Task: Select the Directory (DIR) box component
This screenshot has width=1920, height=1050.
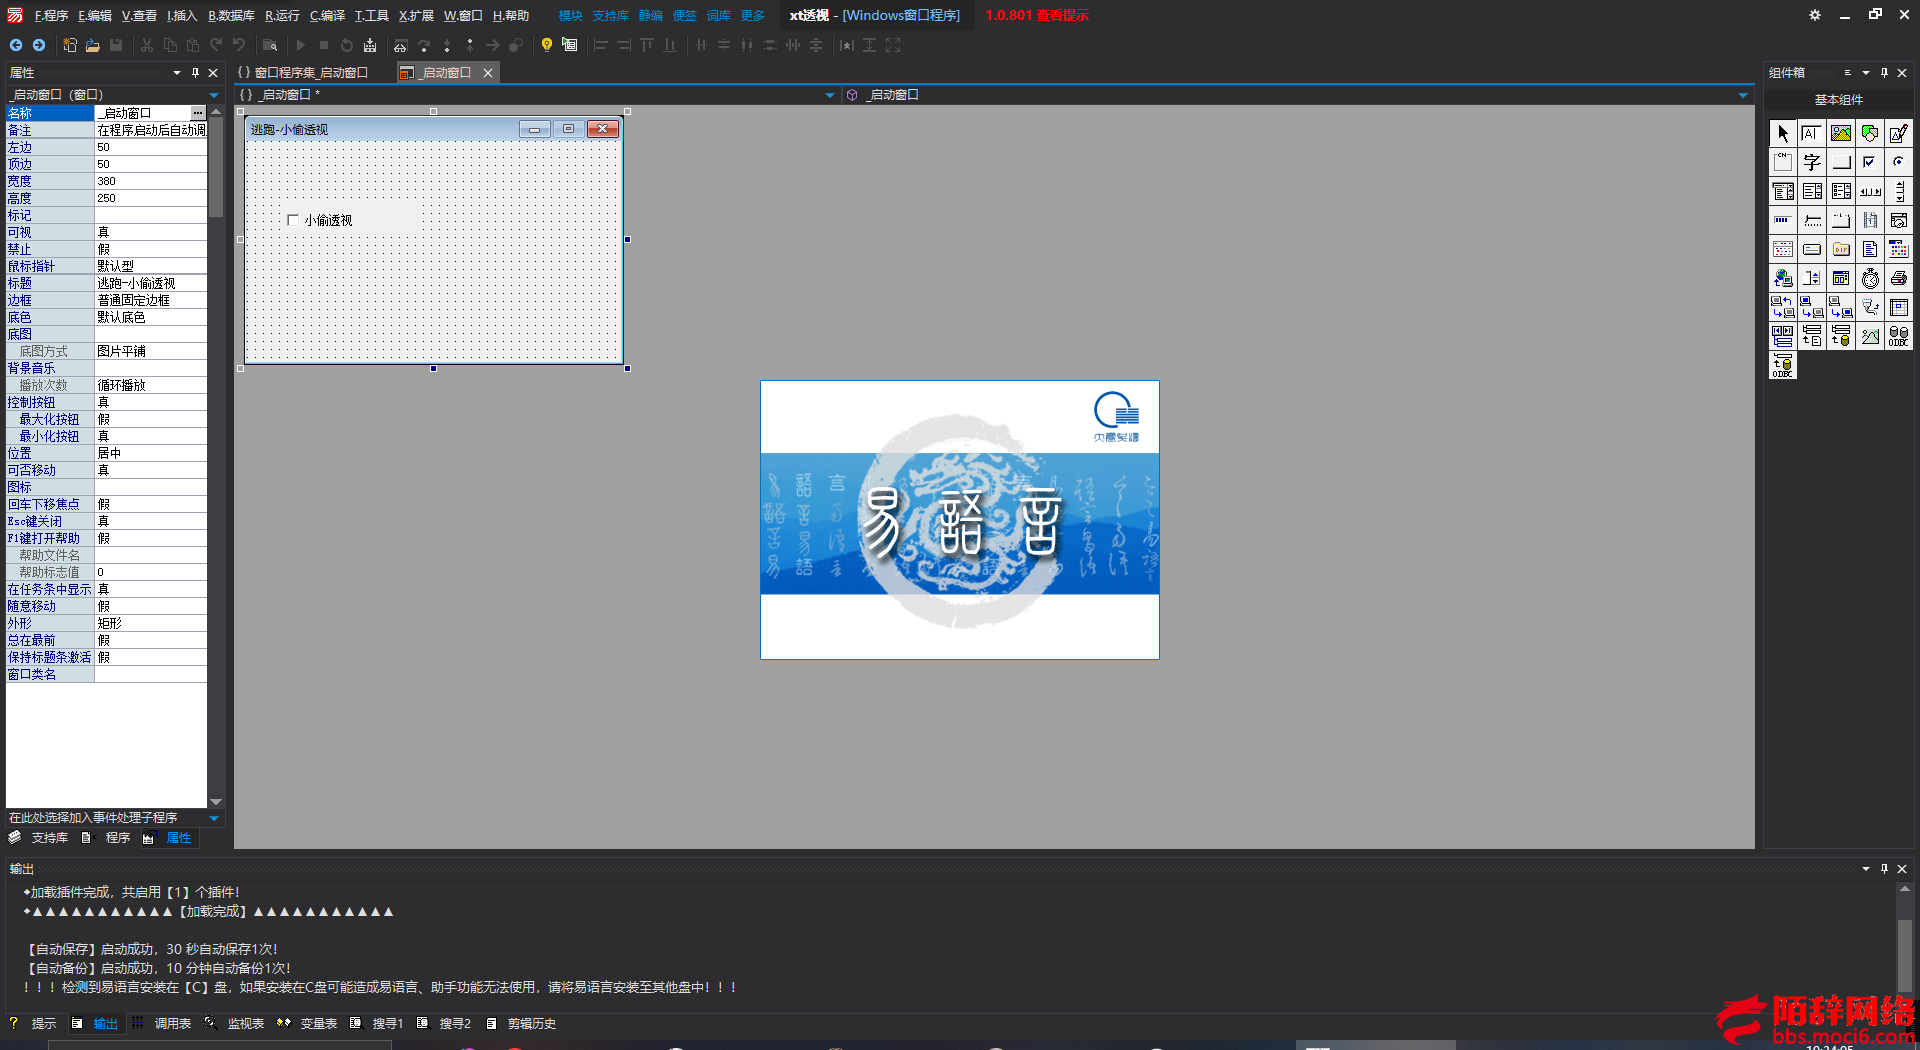Action: pos(1840,249)
